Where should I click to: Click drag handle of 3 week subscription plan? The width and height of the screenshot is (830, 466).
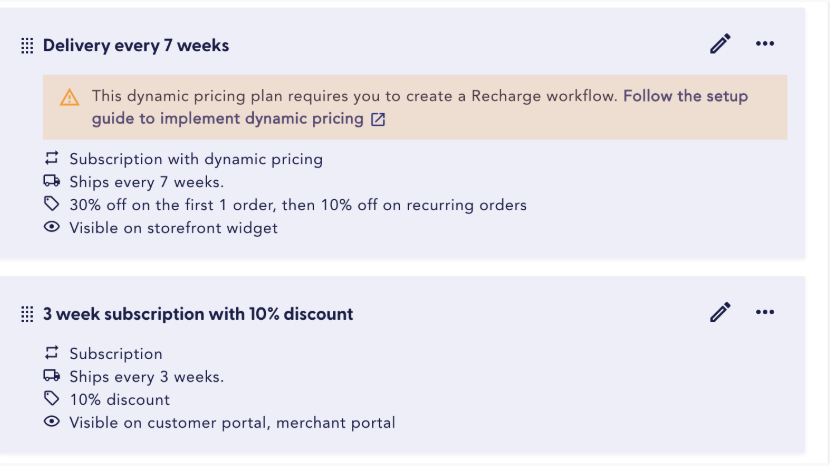tap(27, 314)
